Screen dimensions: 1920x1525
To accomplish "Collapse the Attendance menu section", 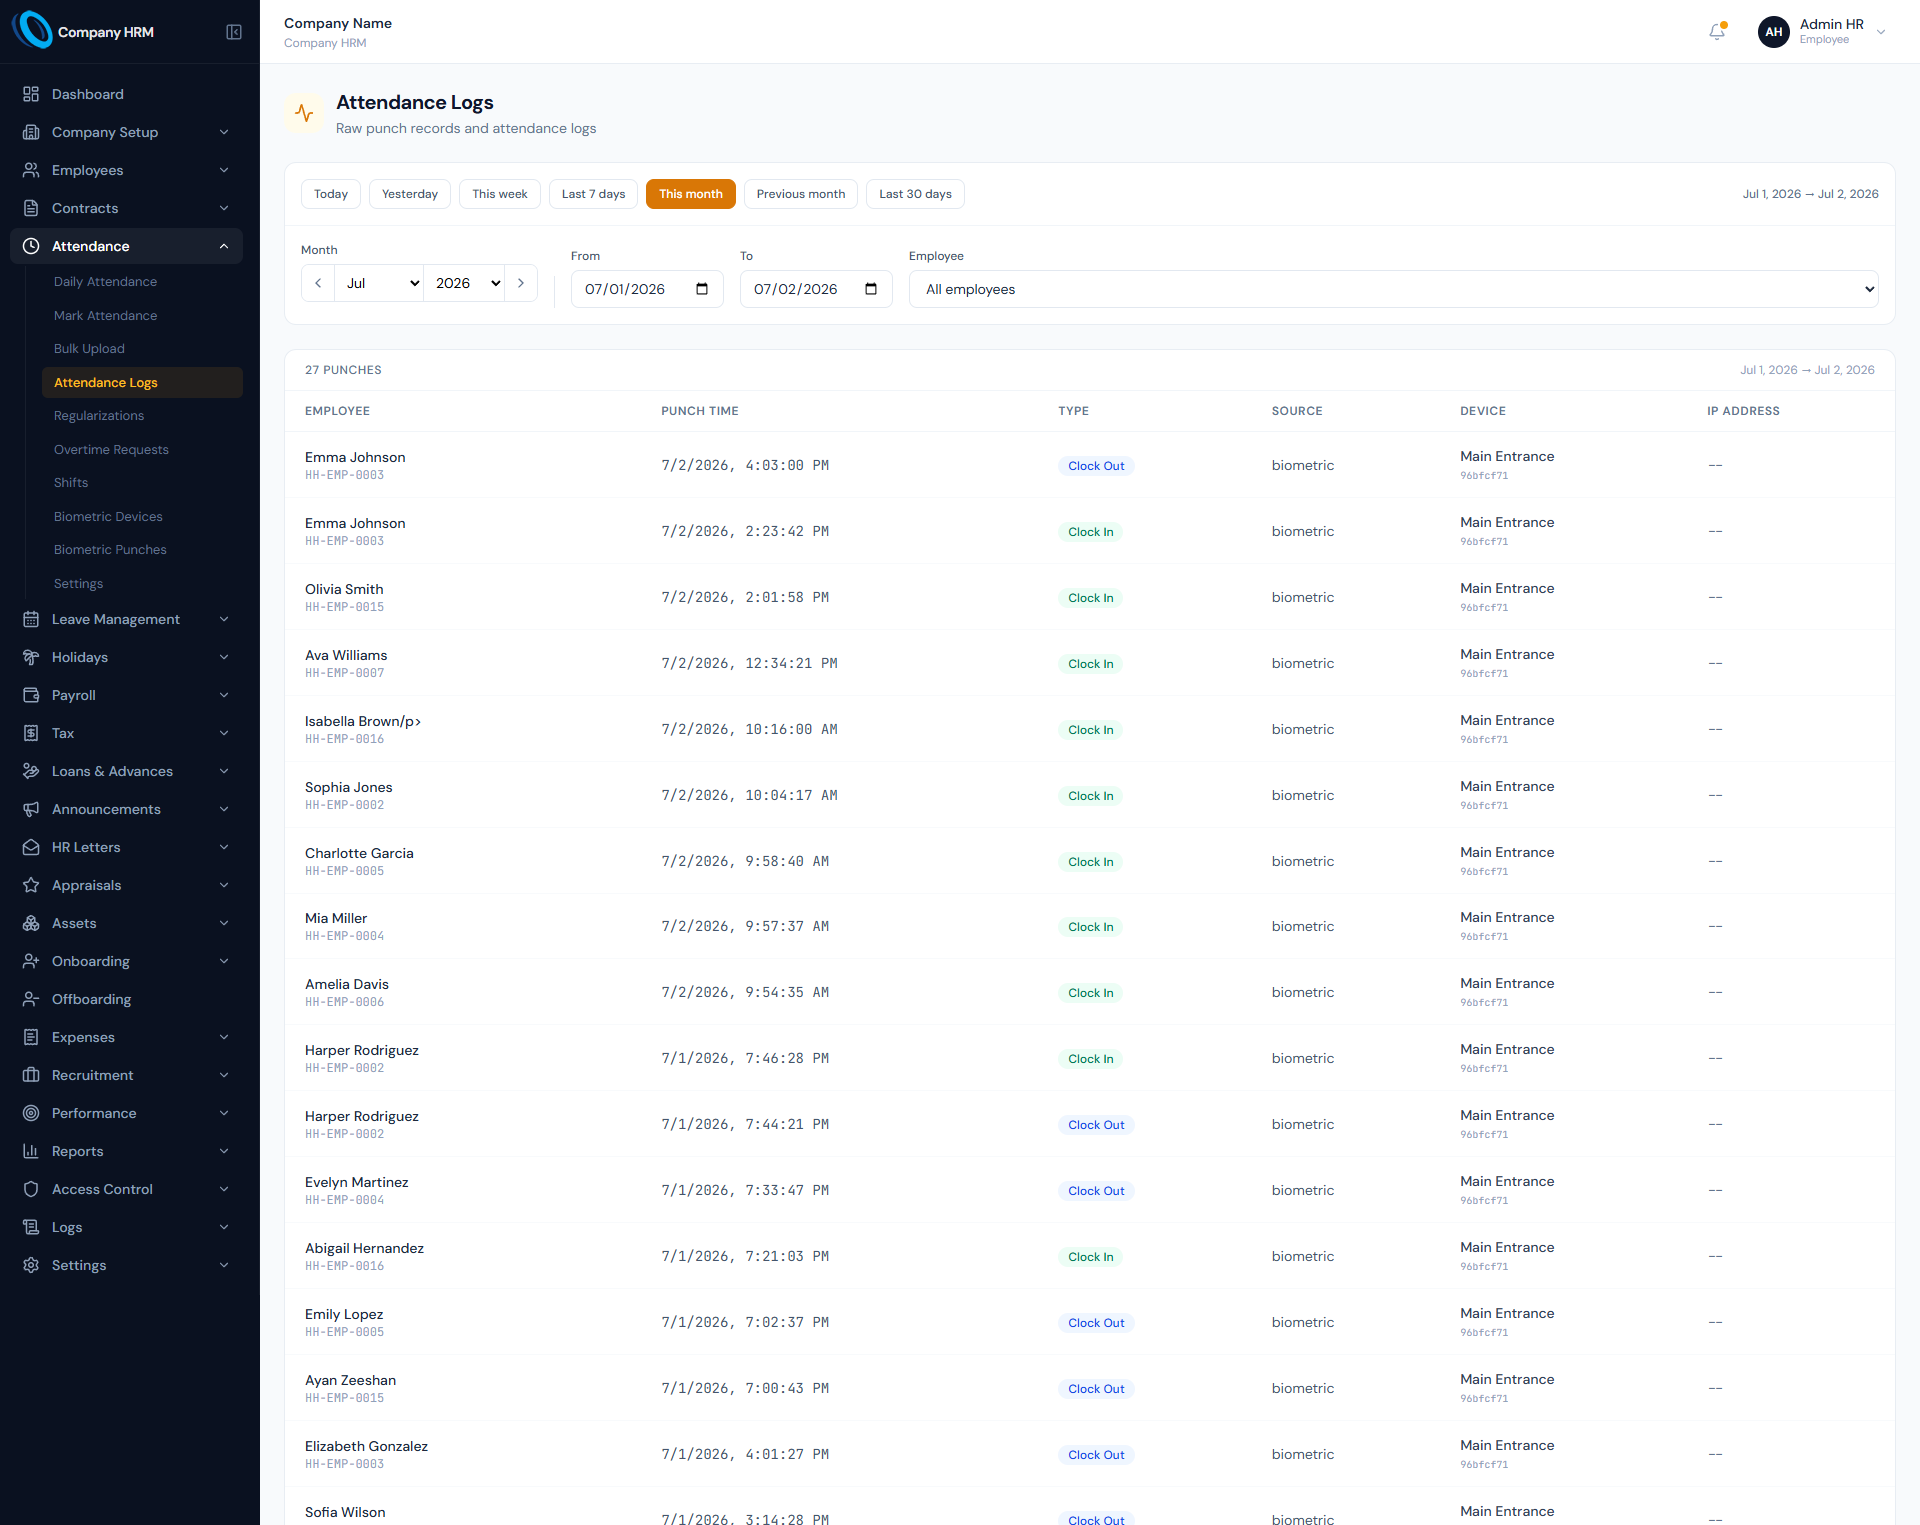I will pos(224,246).
